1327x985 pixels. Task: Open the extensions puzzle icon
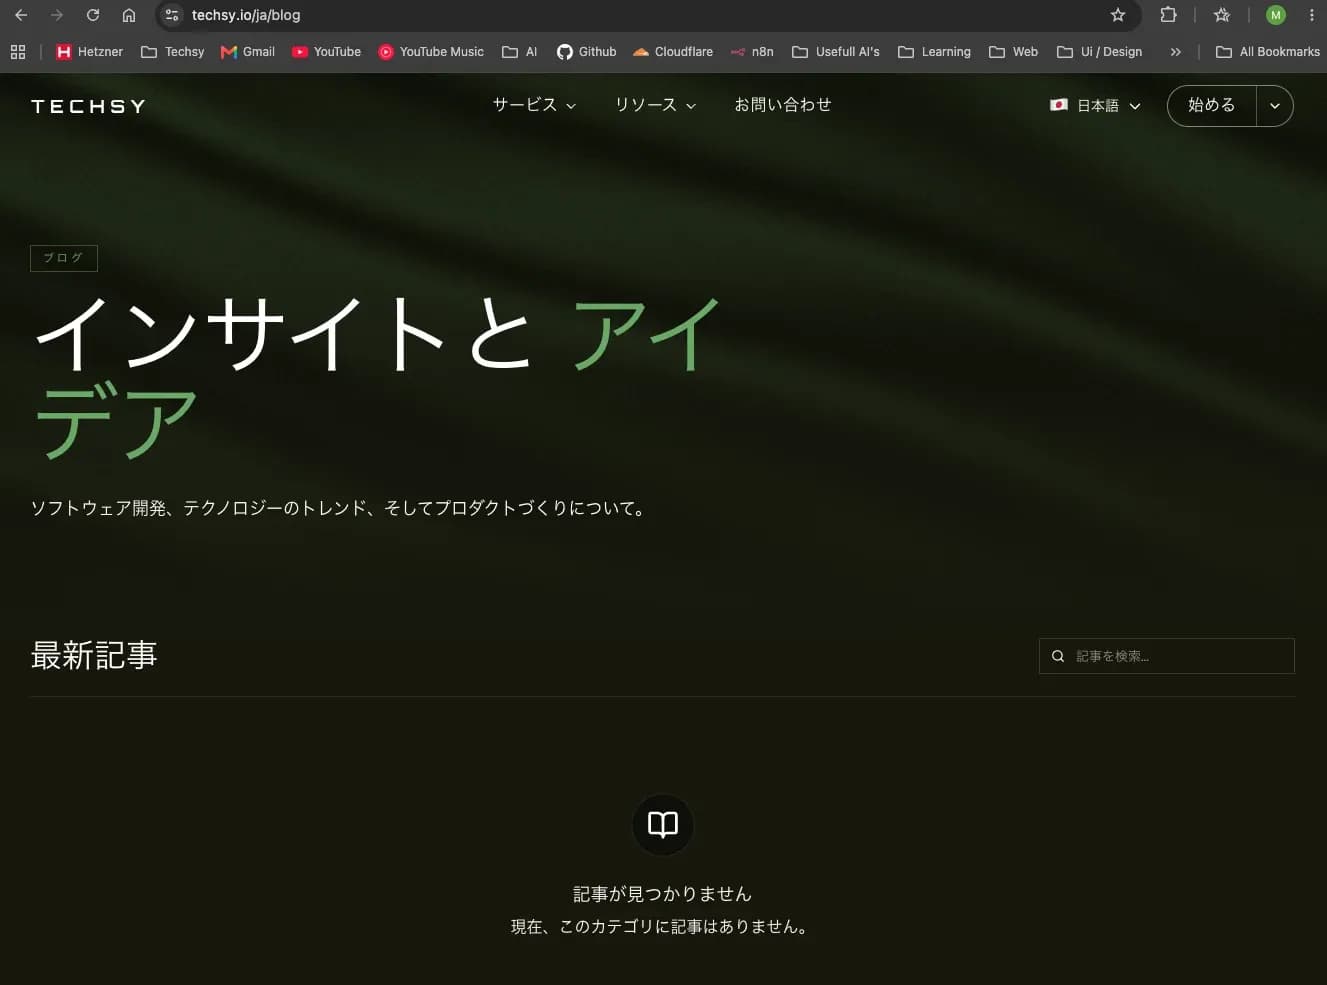[x=1168, y=15]
